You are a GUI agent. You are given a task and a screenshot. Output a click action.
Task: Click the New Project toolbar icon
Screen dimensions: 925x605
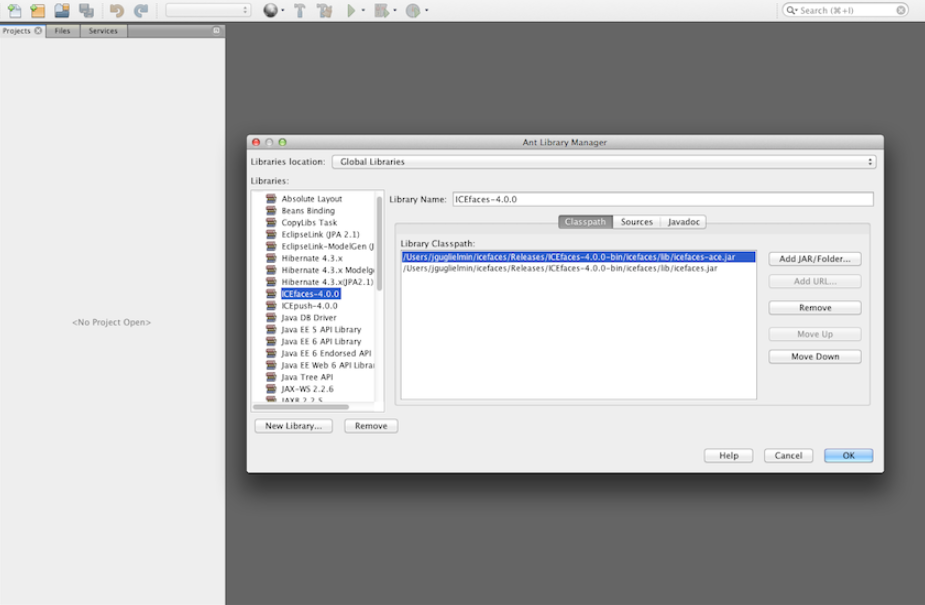tap(38, 10)
